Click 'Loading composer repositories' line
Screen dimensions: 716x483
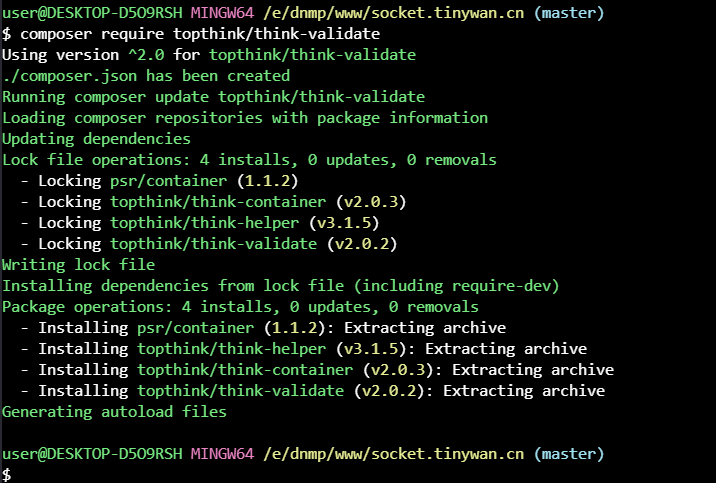coord(245,118)
